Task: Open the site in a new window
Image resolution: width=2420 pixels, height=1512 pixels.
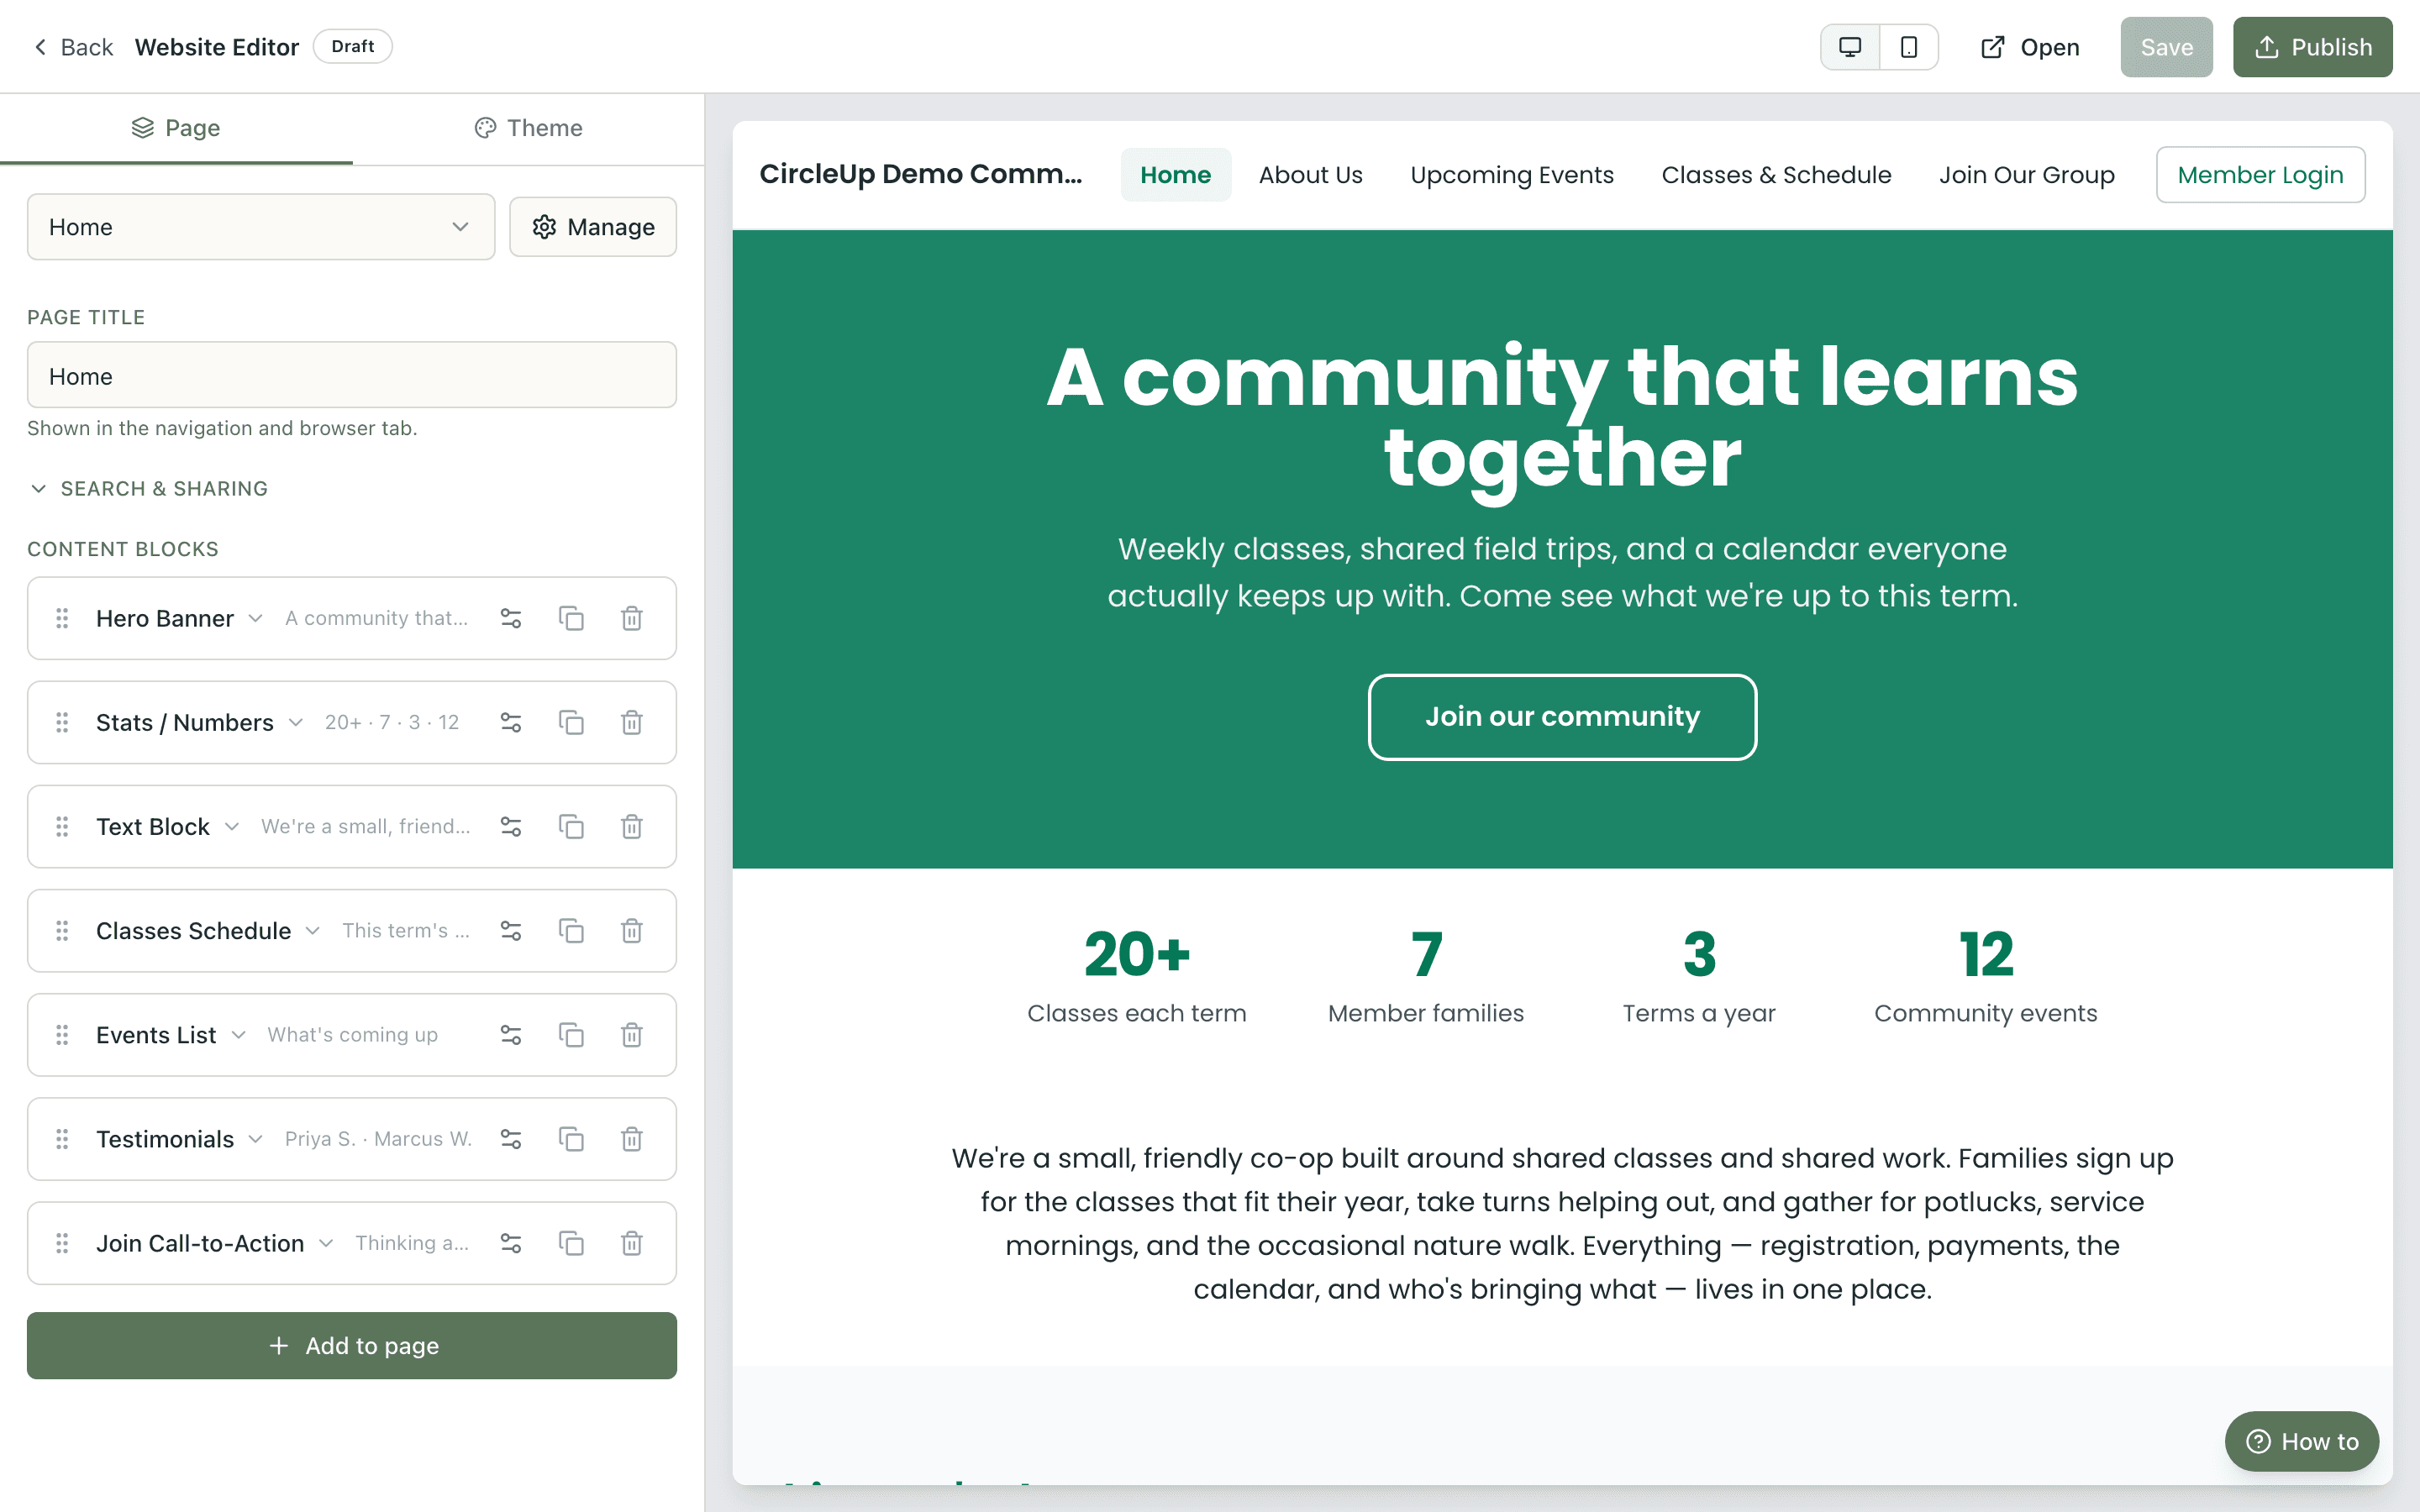Action: pyautogui.click(x=2030, y=47)
